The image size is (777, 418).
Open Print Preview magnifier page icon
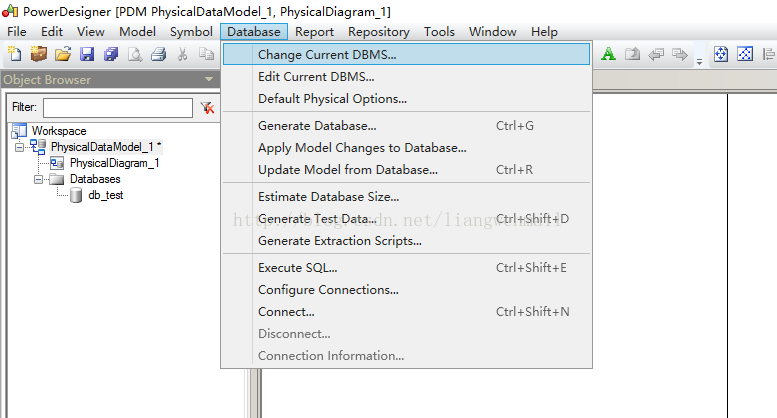pyautogui.click(x=135, y=54)
